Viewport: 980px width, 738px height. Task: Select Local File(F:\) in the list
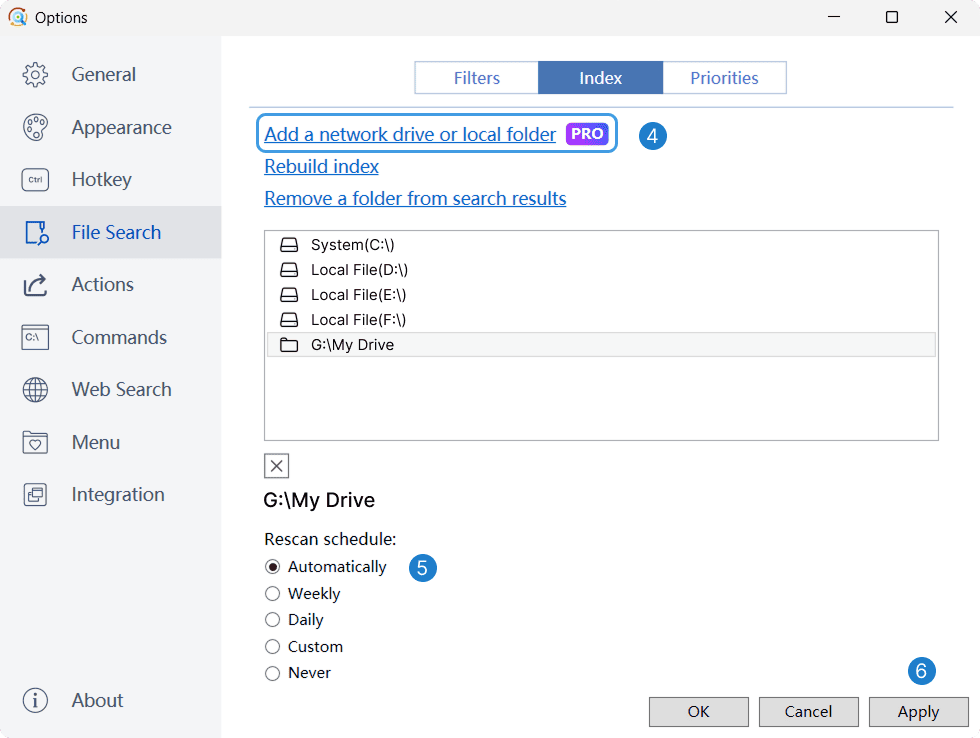pos(601,319)
